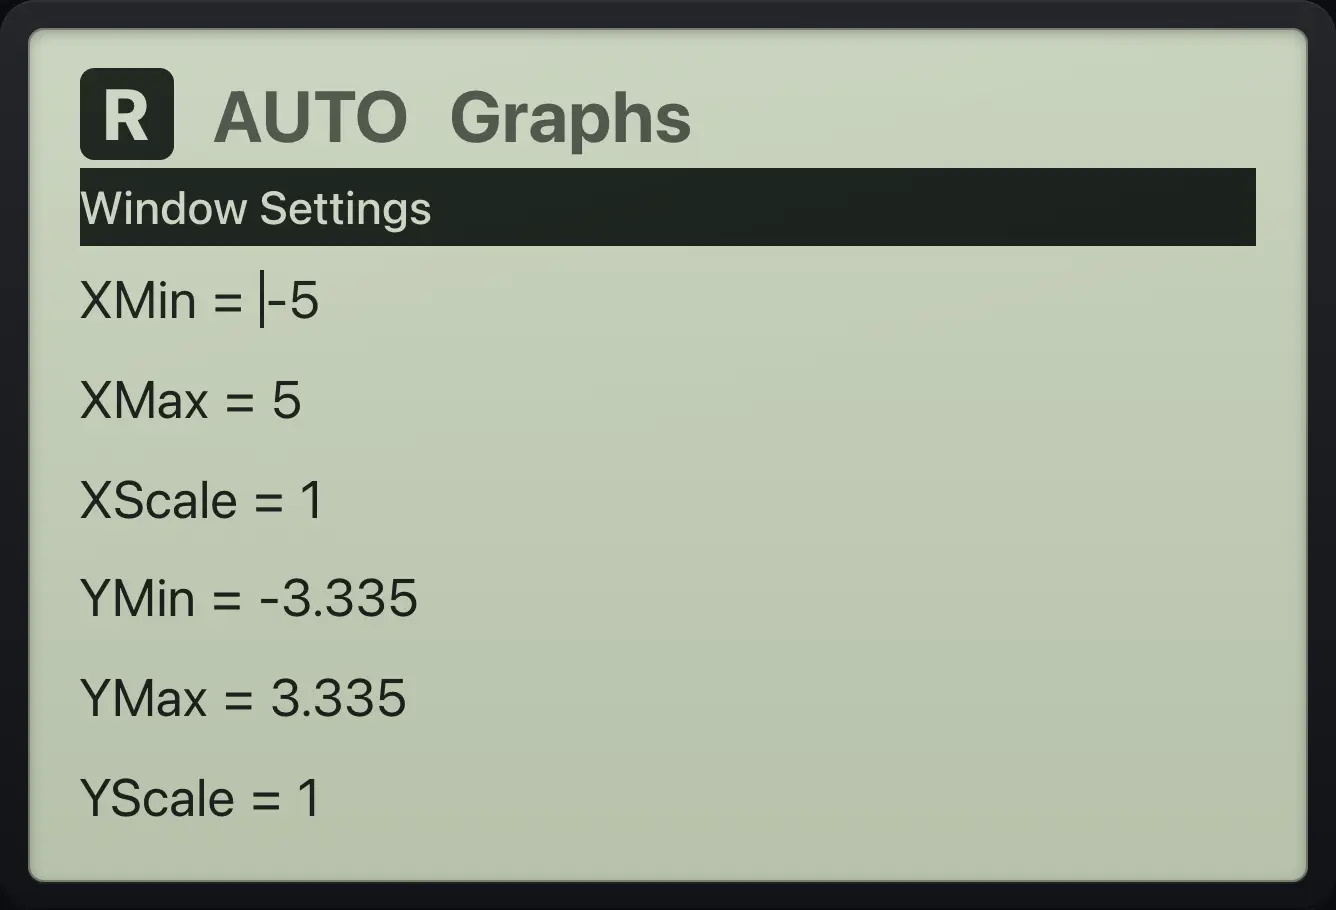Click the equals sign in YMin row
Viewport: 1336px width, 910px height.
(x=227, y=601)
